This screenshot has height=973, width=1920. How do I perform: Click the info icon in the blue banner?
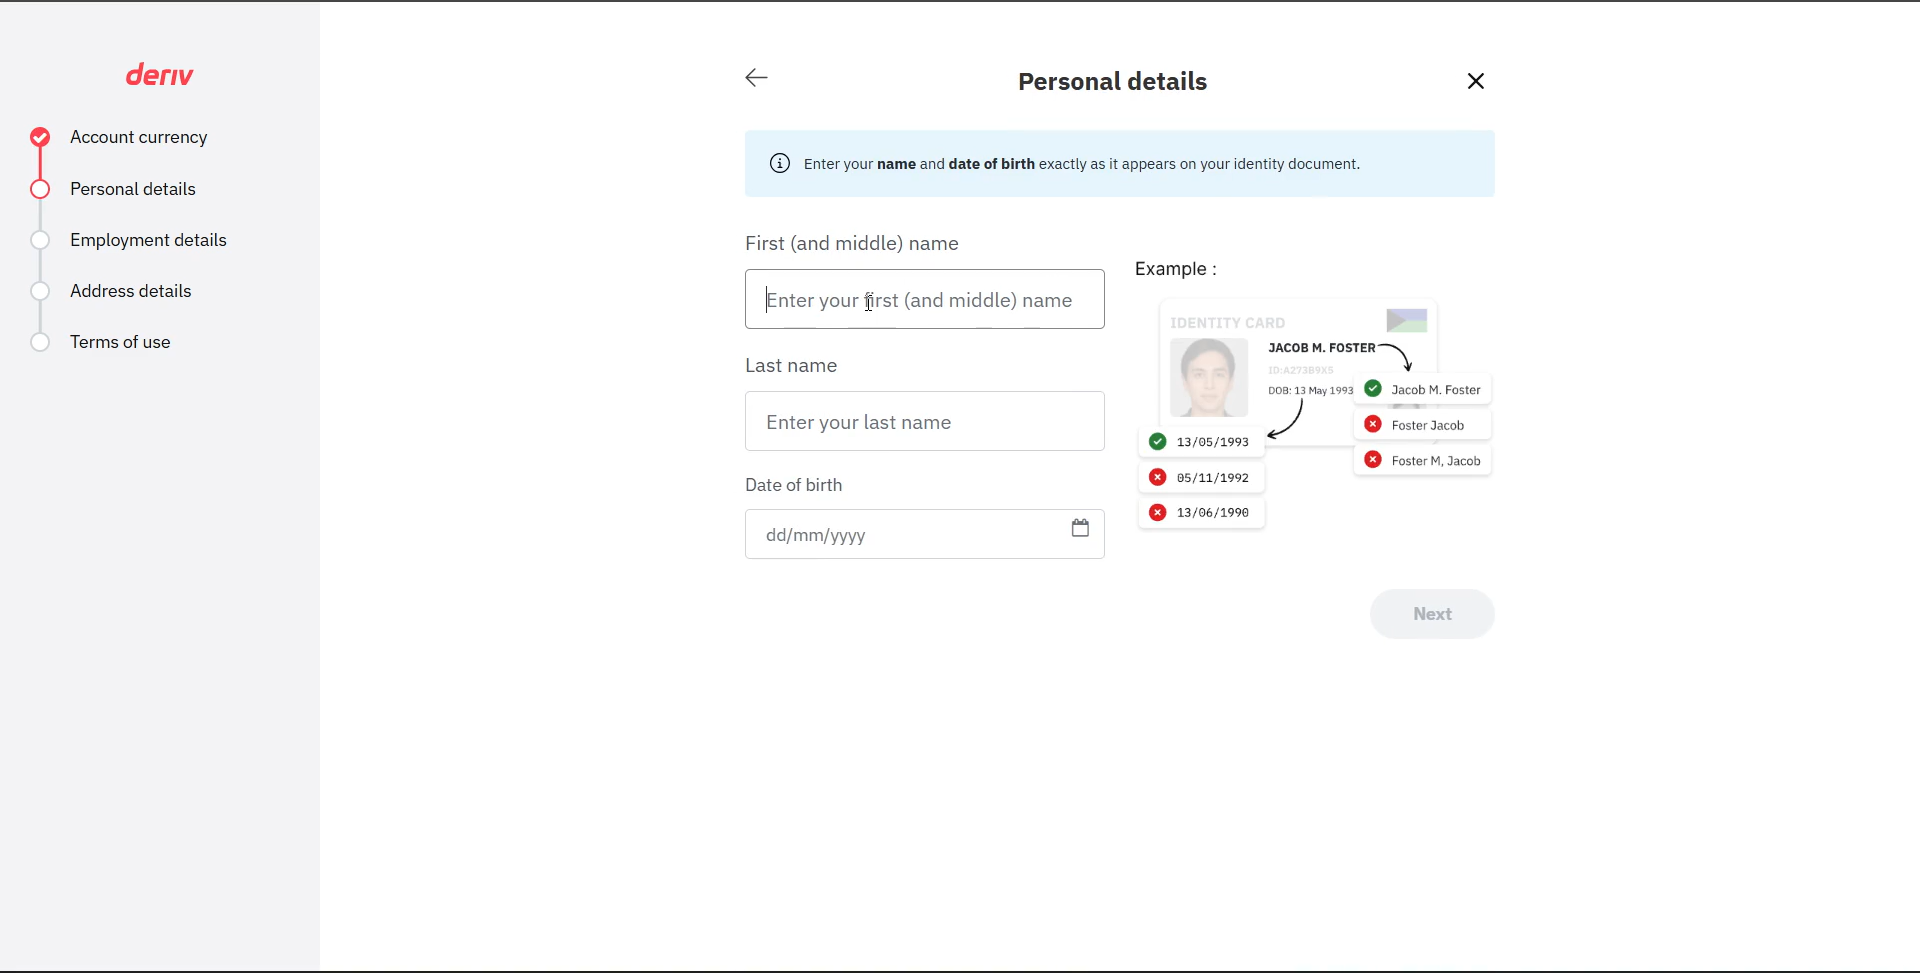pyautogui.click(x=780, y=163)
